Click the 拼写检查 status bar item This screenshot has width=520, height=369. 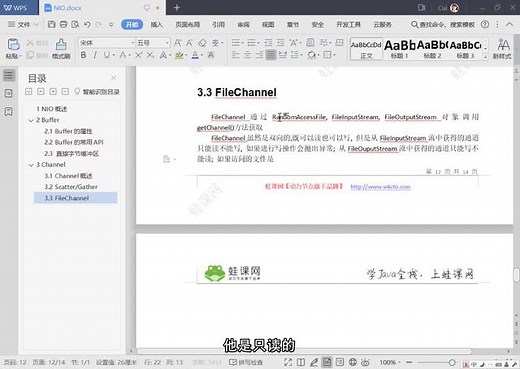[x=246, y=362]
